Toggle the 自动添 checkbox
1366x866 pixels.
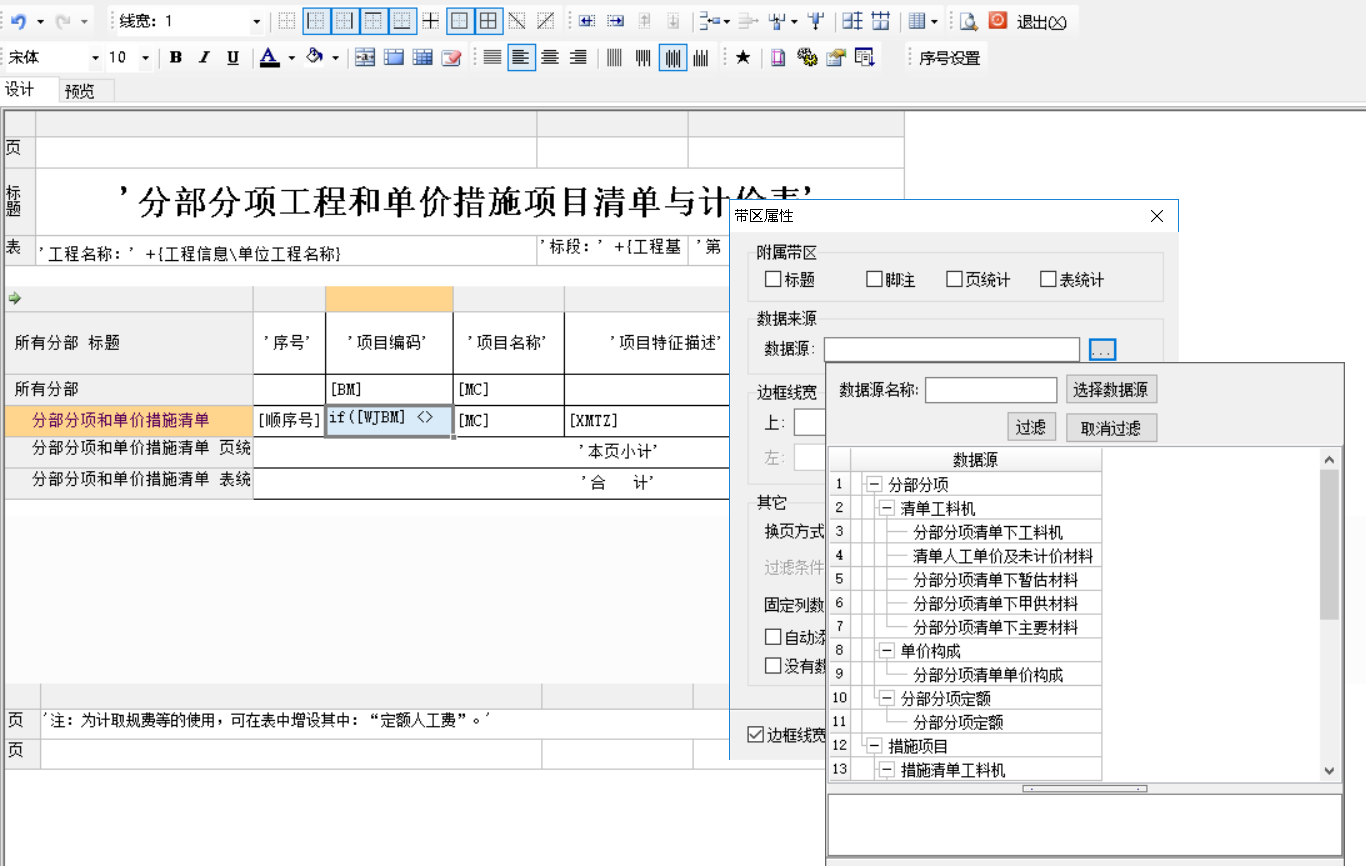pyautogui.click(x=773, y=637)
